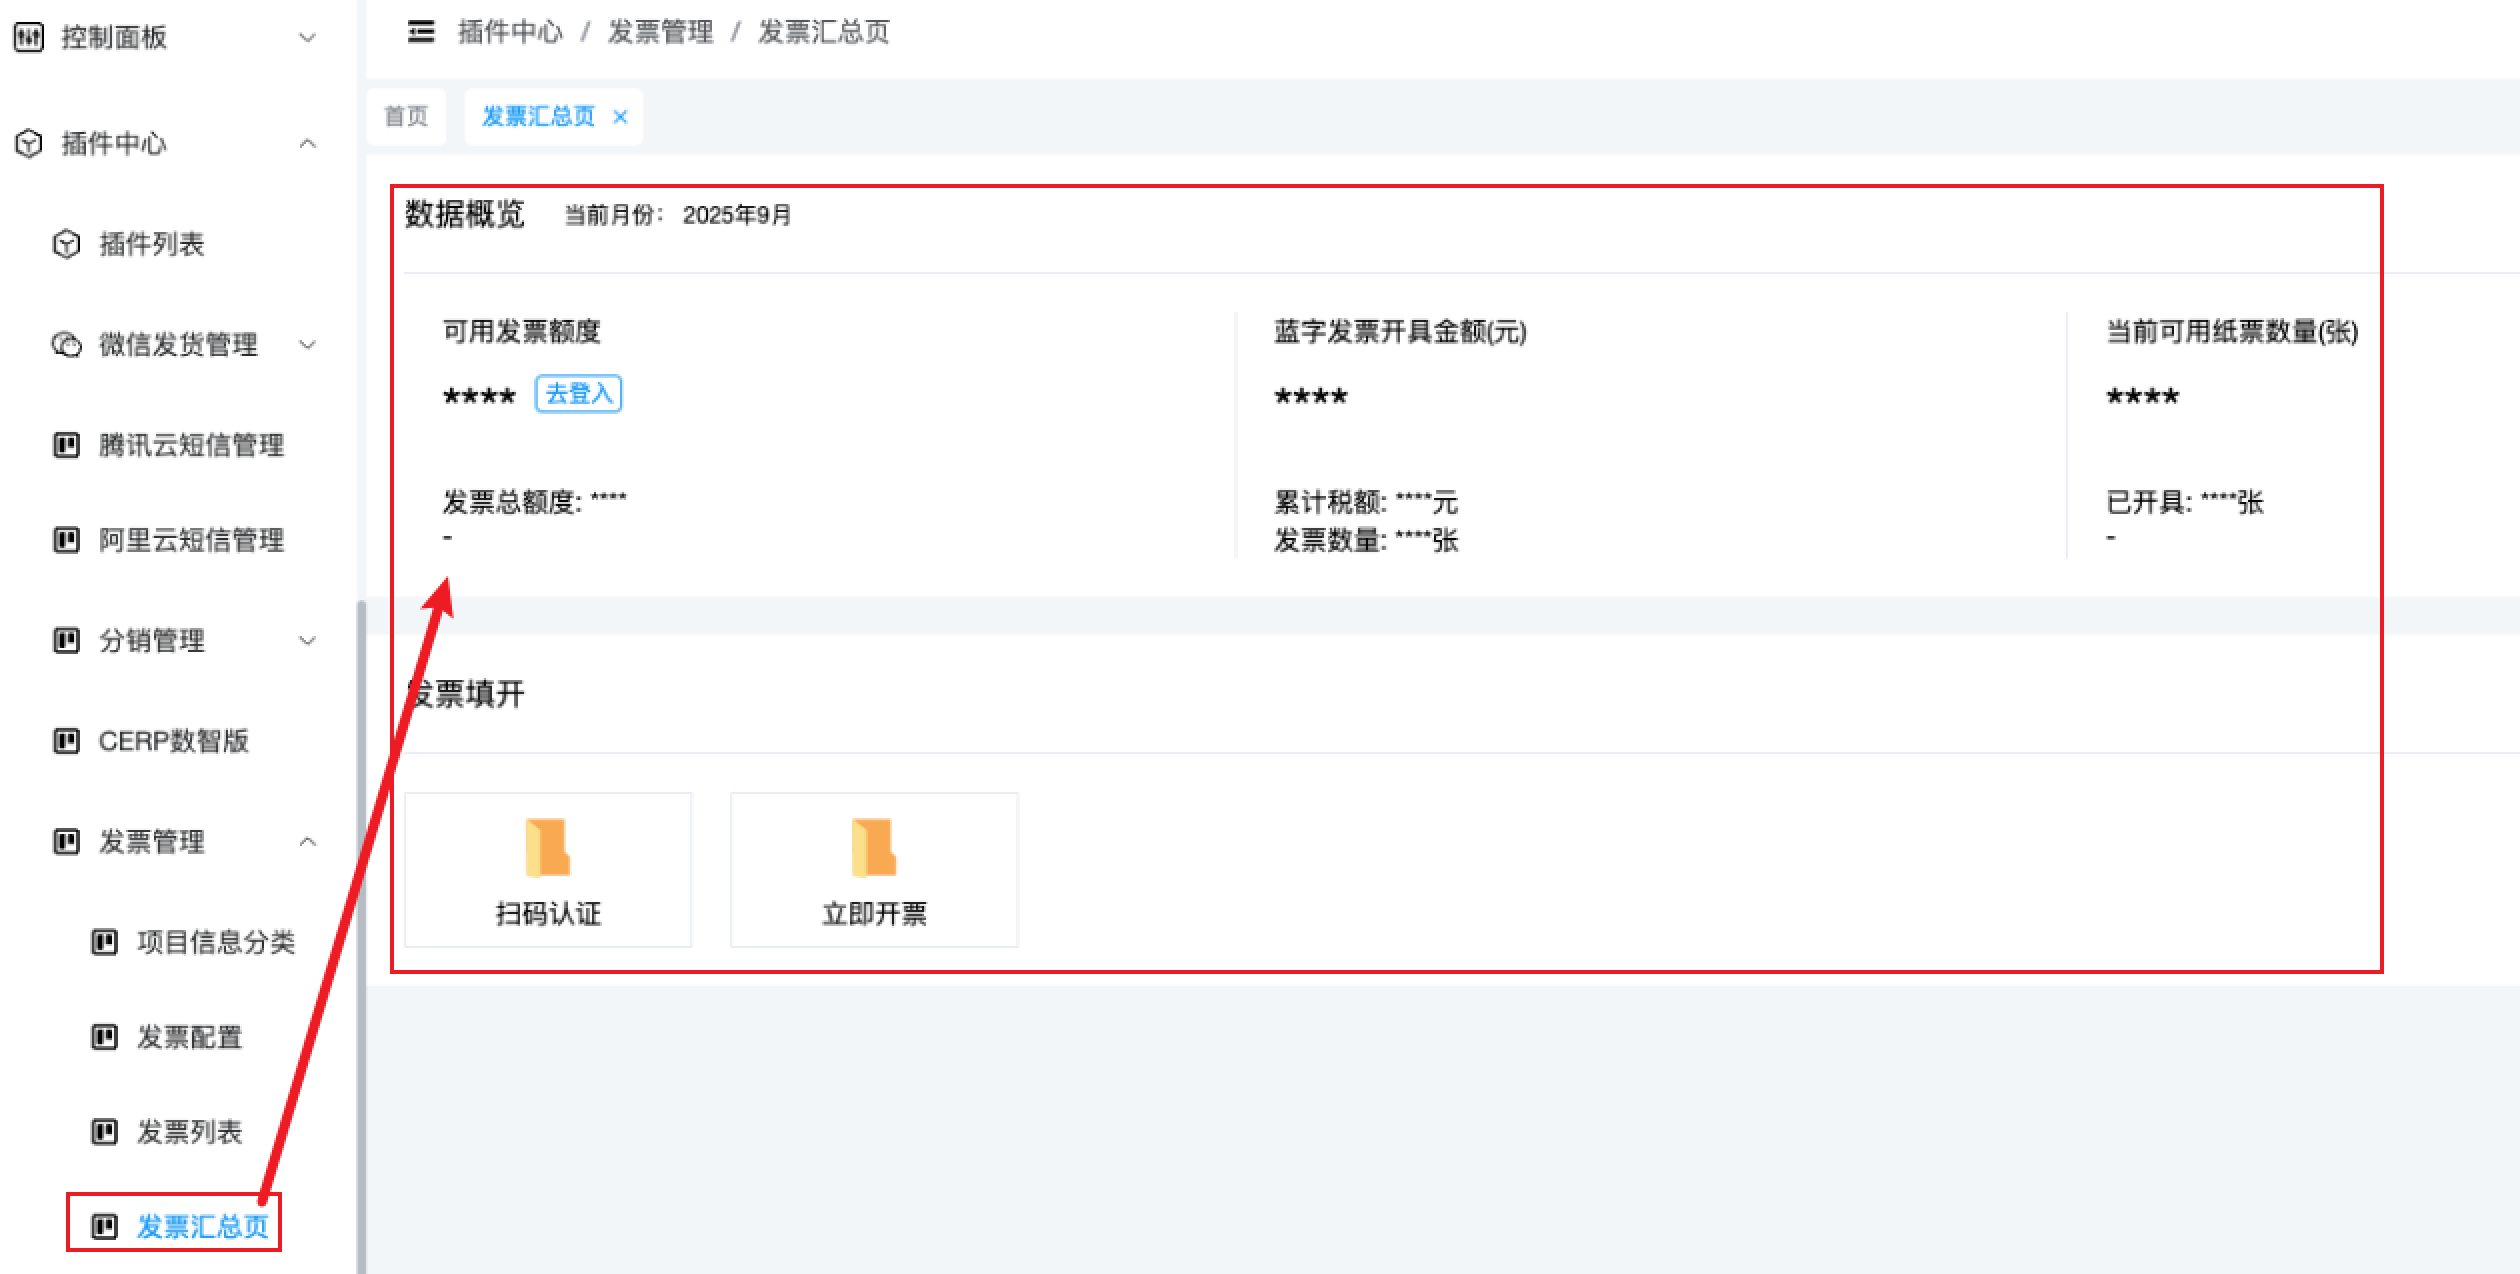
Task: Click the 立即开票 folder icon
Action: click(x=873, y=847)
